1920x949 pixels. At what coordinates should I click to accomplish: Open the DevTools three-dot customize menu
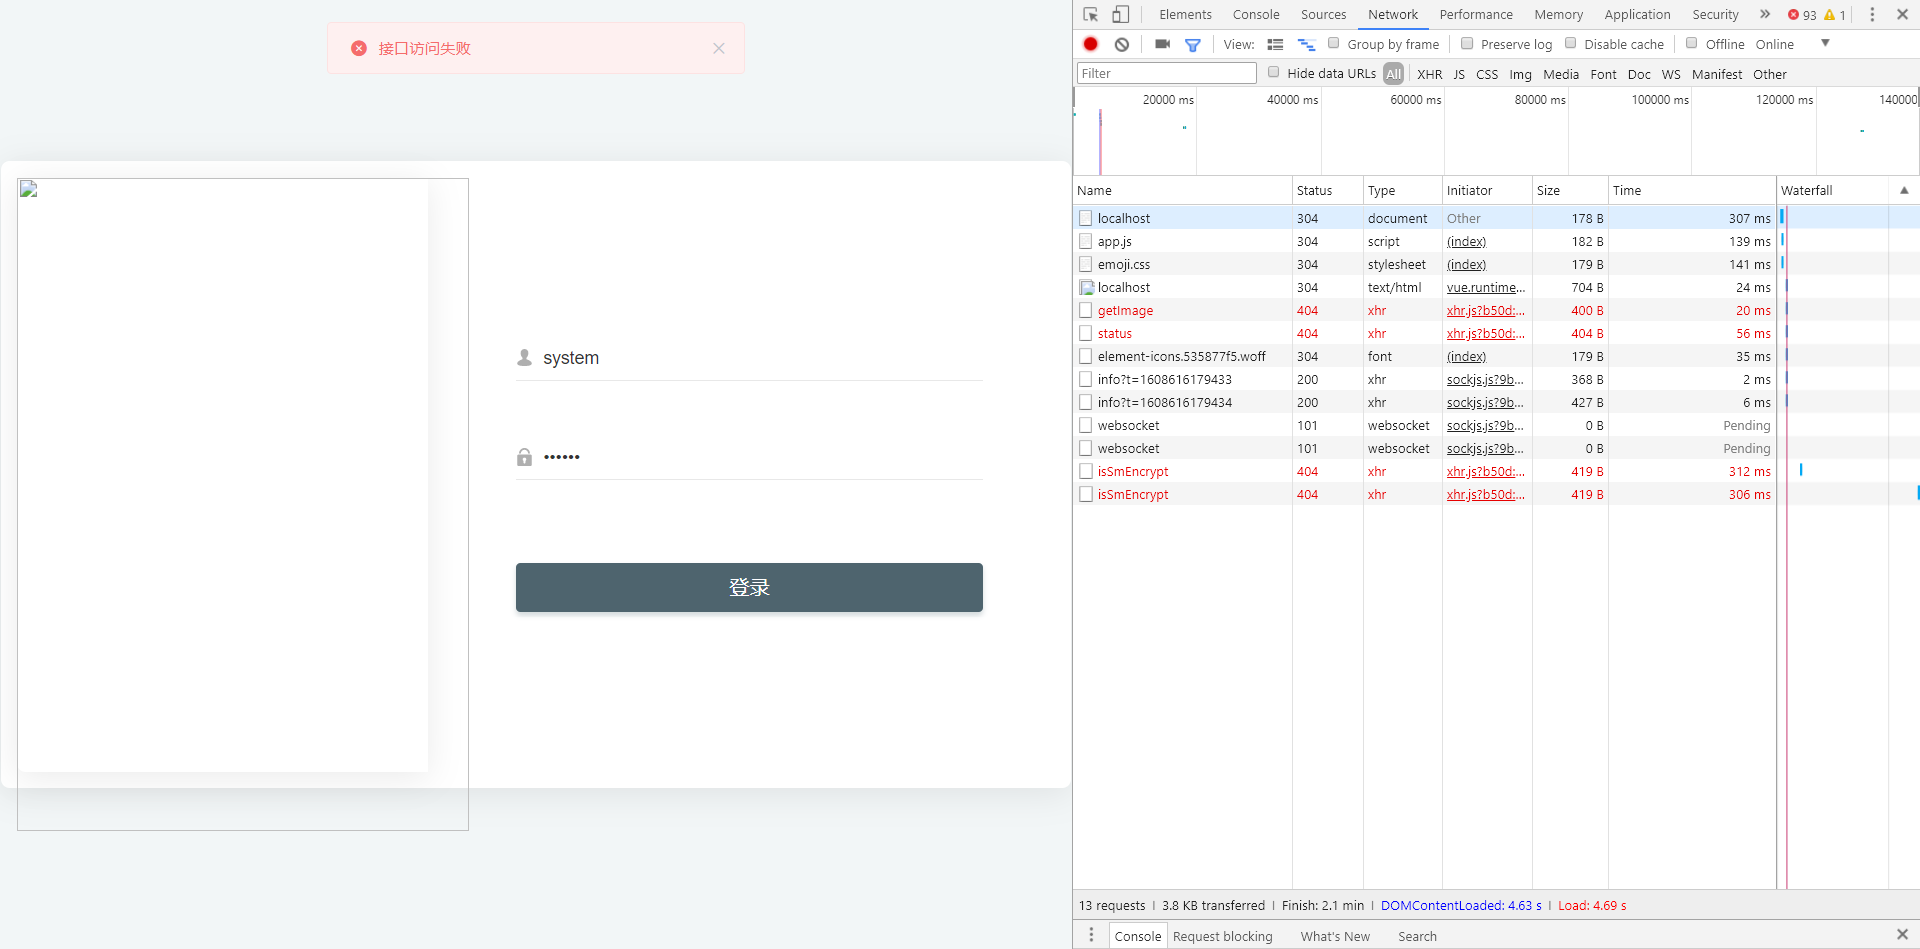click(1872, 15)
